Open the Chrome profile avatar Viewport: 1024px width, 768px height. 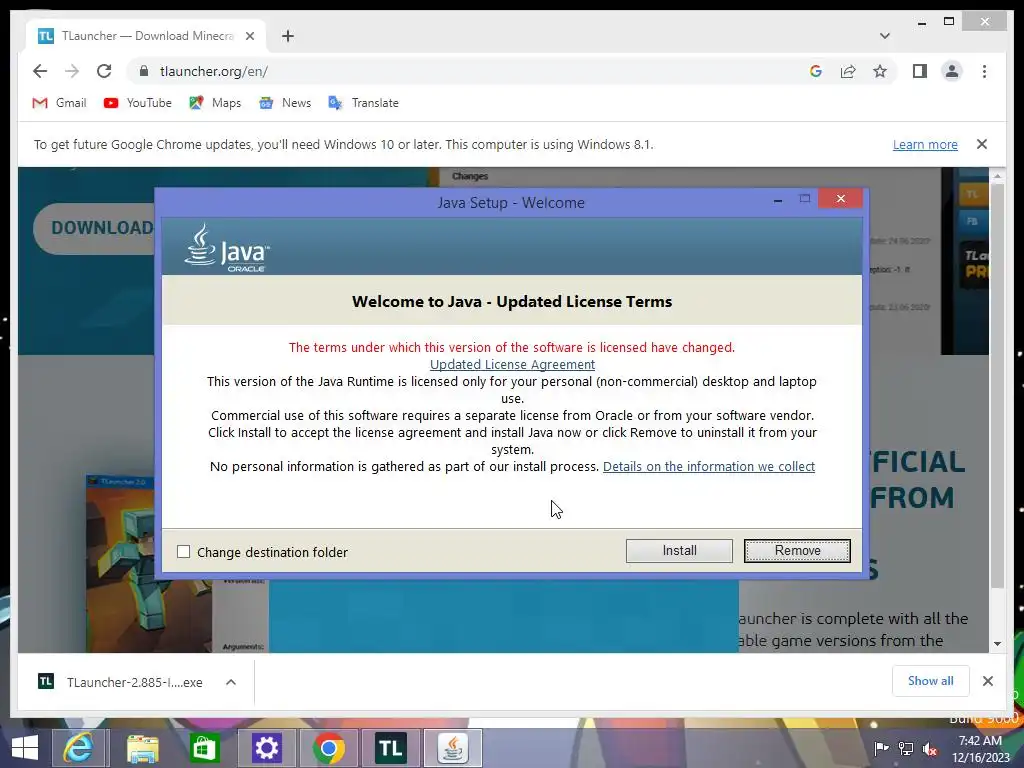click(952, 71)
